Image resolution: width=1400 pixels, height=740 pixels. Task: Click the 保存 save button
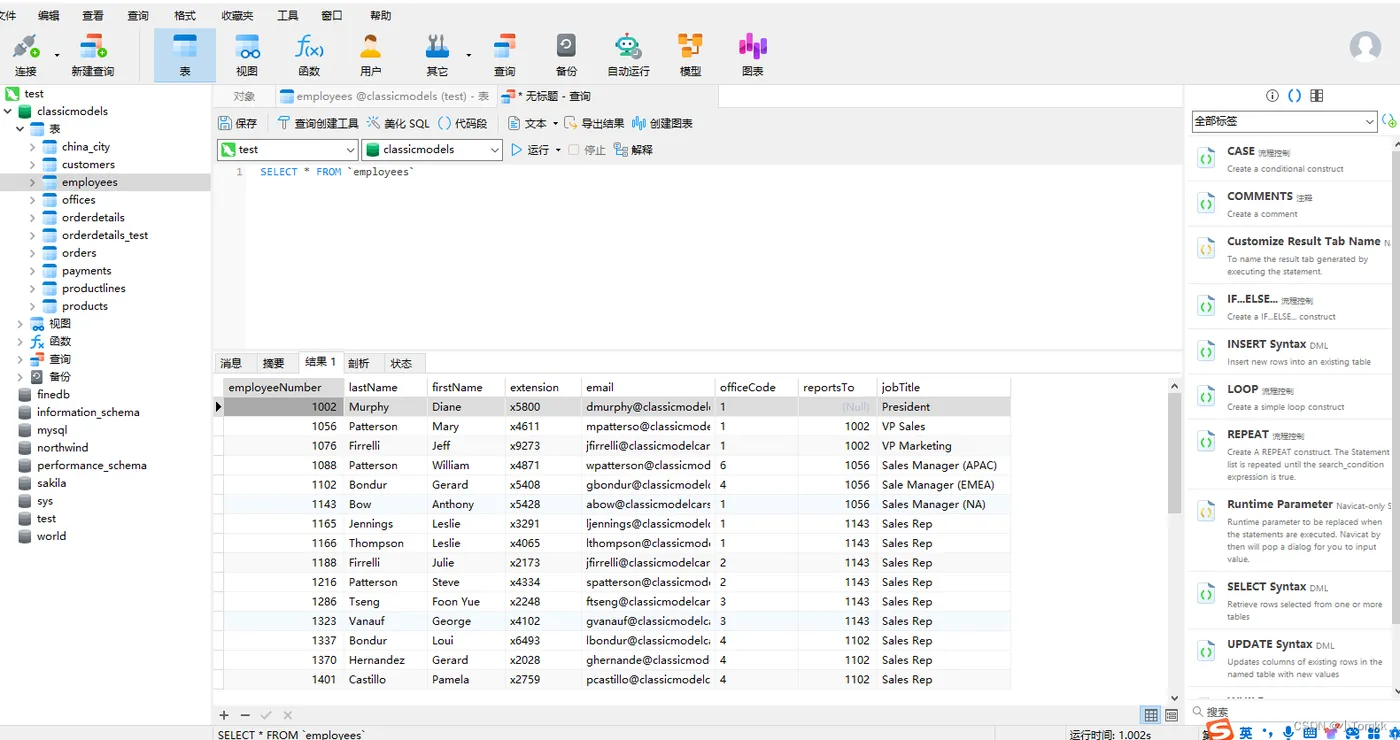tap(238, 123)
